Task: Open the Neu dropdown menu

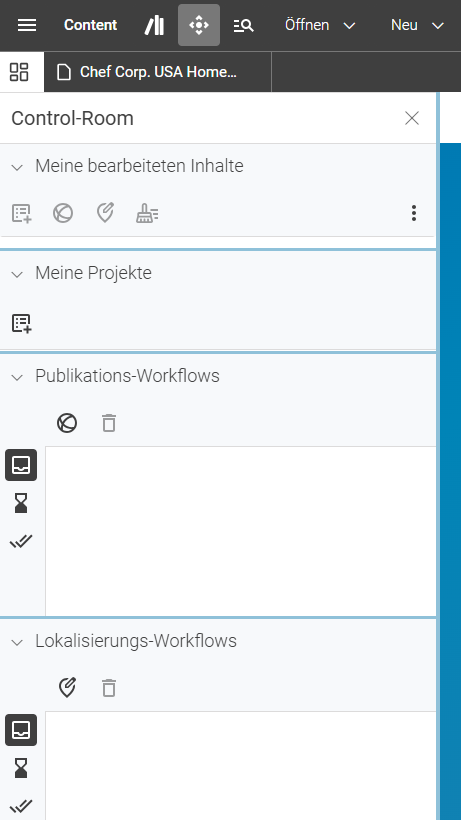Action: click(417, 25)
